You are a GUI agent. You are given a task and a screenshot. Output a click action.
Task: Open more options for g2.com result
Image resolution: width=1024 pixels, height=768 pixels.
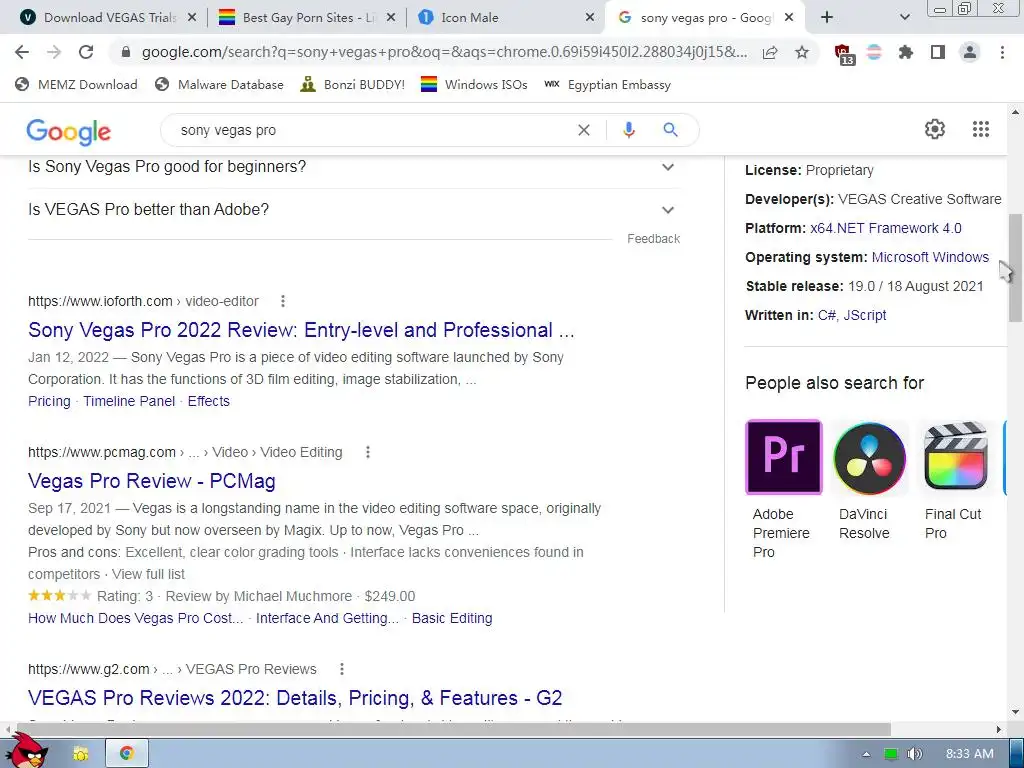tap(342, 669)
